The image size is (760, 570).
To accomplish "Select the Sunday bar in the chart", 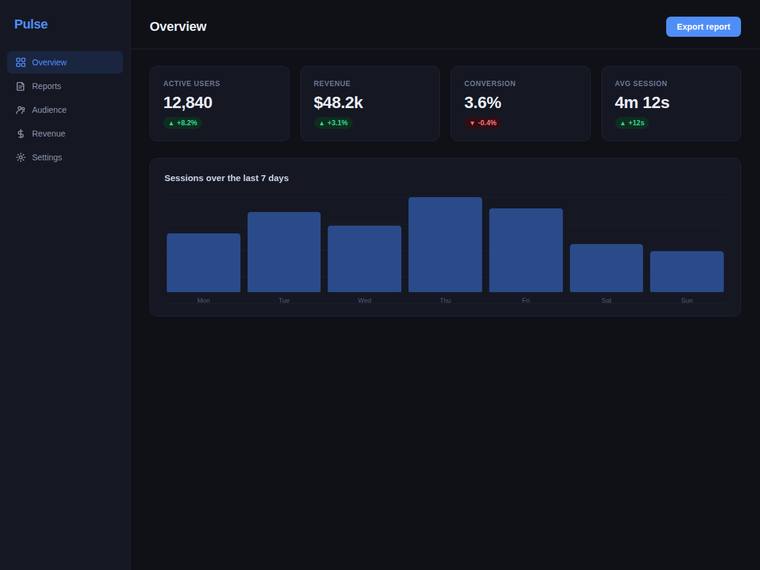I will (687, 271).
